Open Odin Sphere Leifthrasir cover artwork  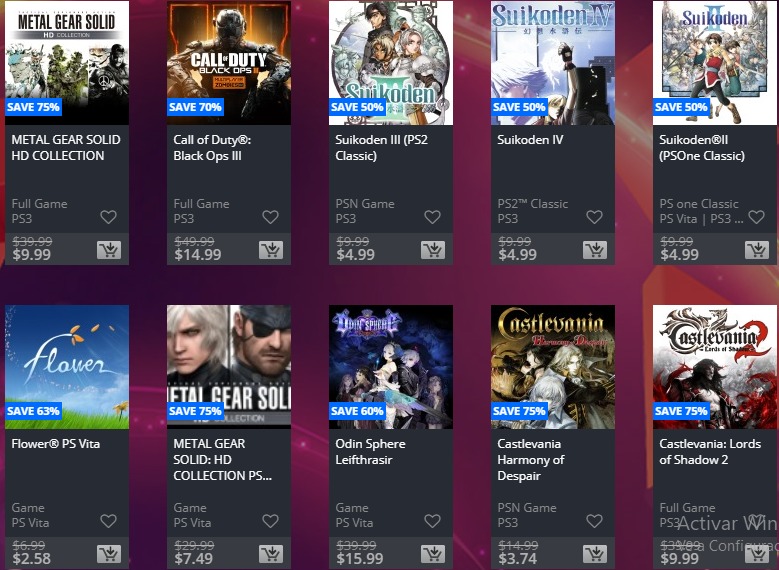pyautogui.click(x=391, y=367)
